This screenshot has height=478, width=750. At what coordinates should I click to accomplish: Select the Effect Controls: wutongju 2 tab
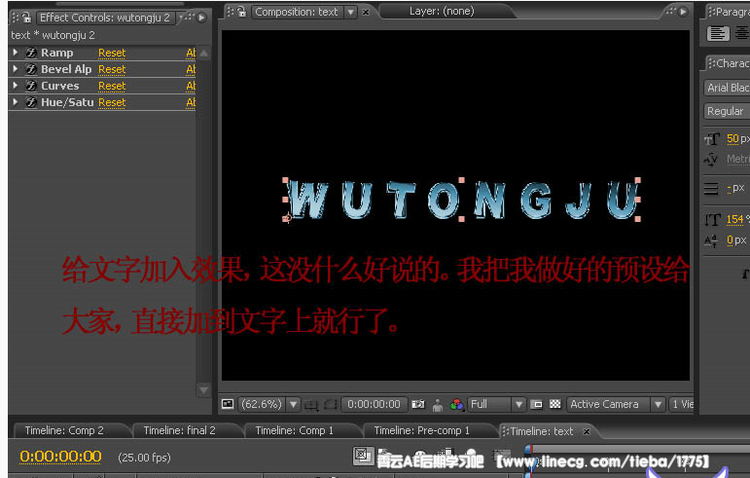pyautogui.click(x=104, y=18)
